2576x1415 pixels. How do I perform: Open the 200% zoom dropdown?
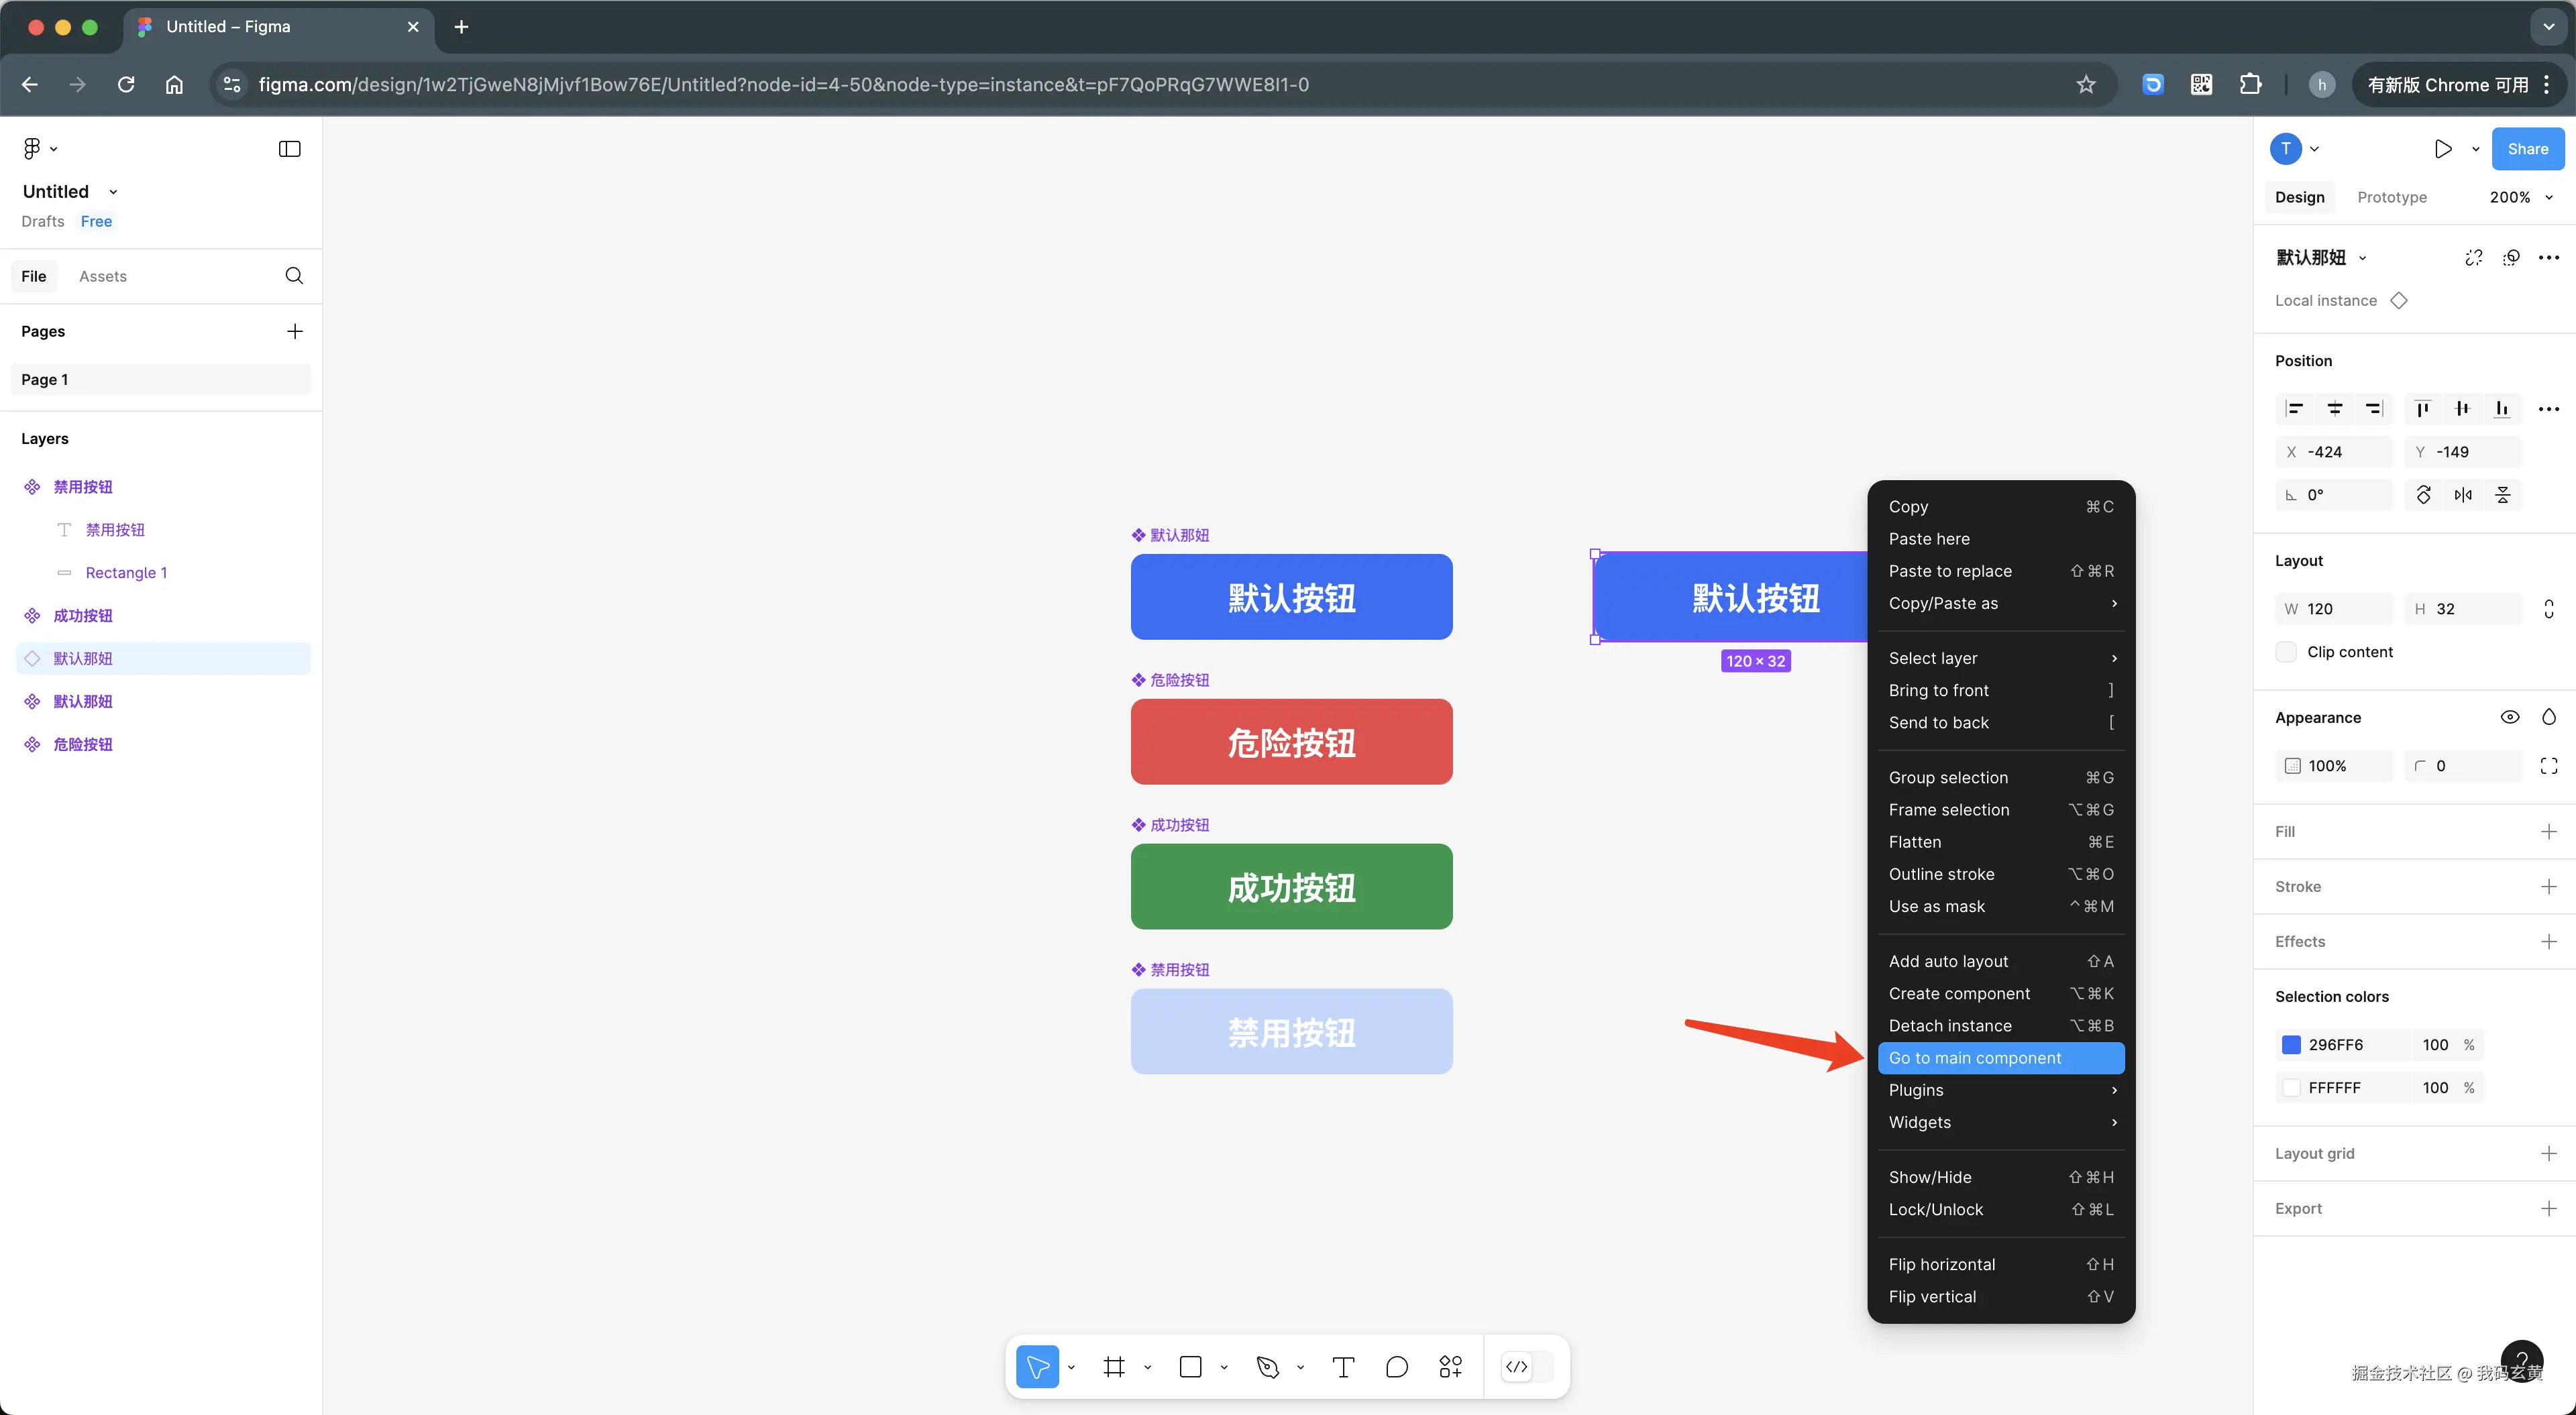(x=2521, y=197)
